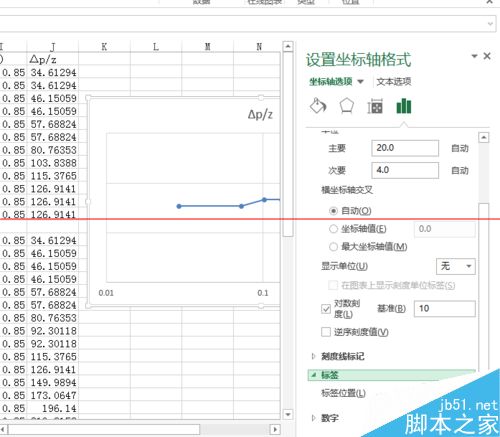Select cell with value 149.9894
Viewport: 500px width, 437px height.
[53, 382]
